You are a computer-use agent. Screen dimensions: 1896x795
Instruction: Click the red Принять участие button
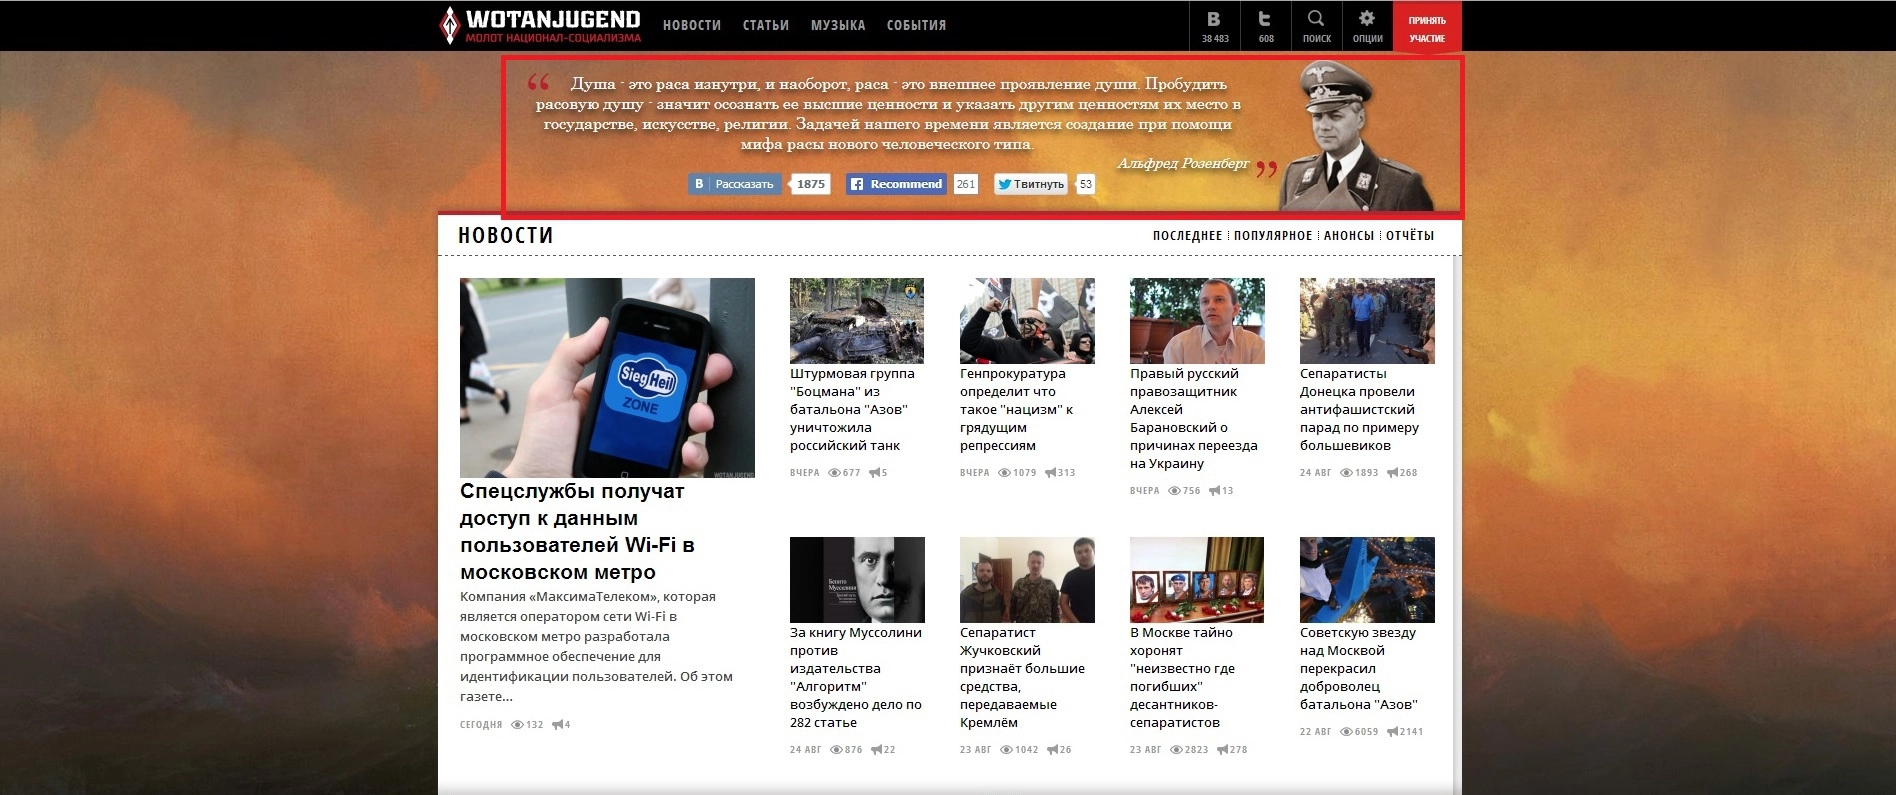tap(1427, 28)
